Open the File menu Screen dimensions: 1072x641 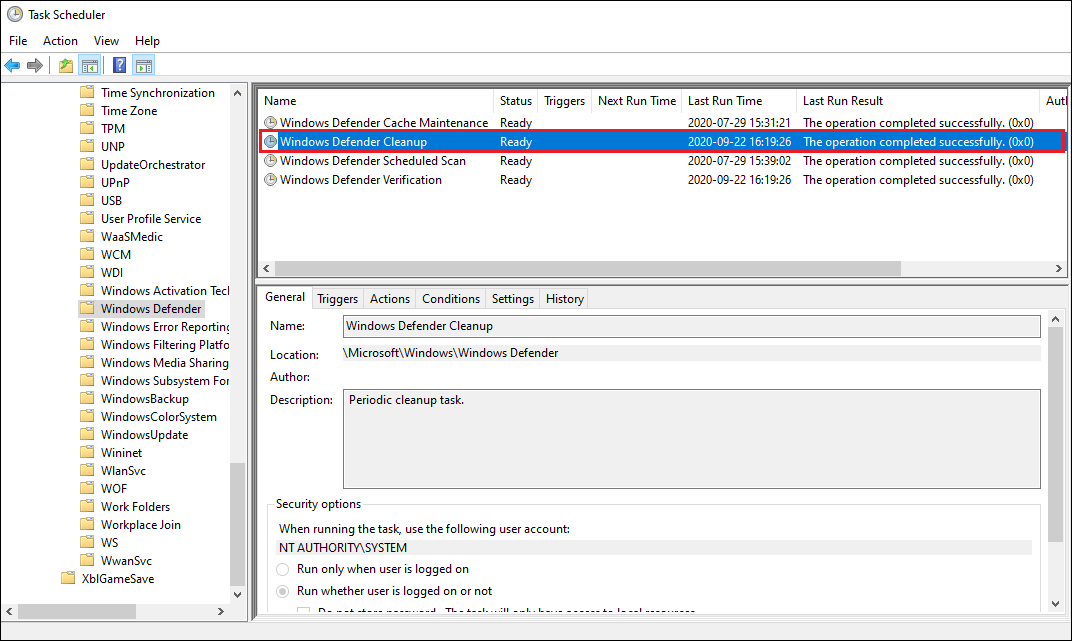18,41
